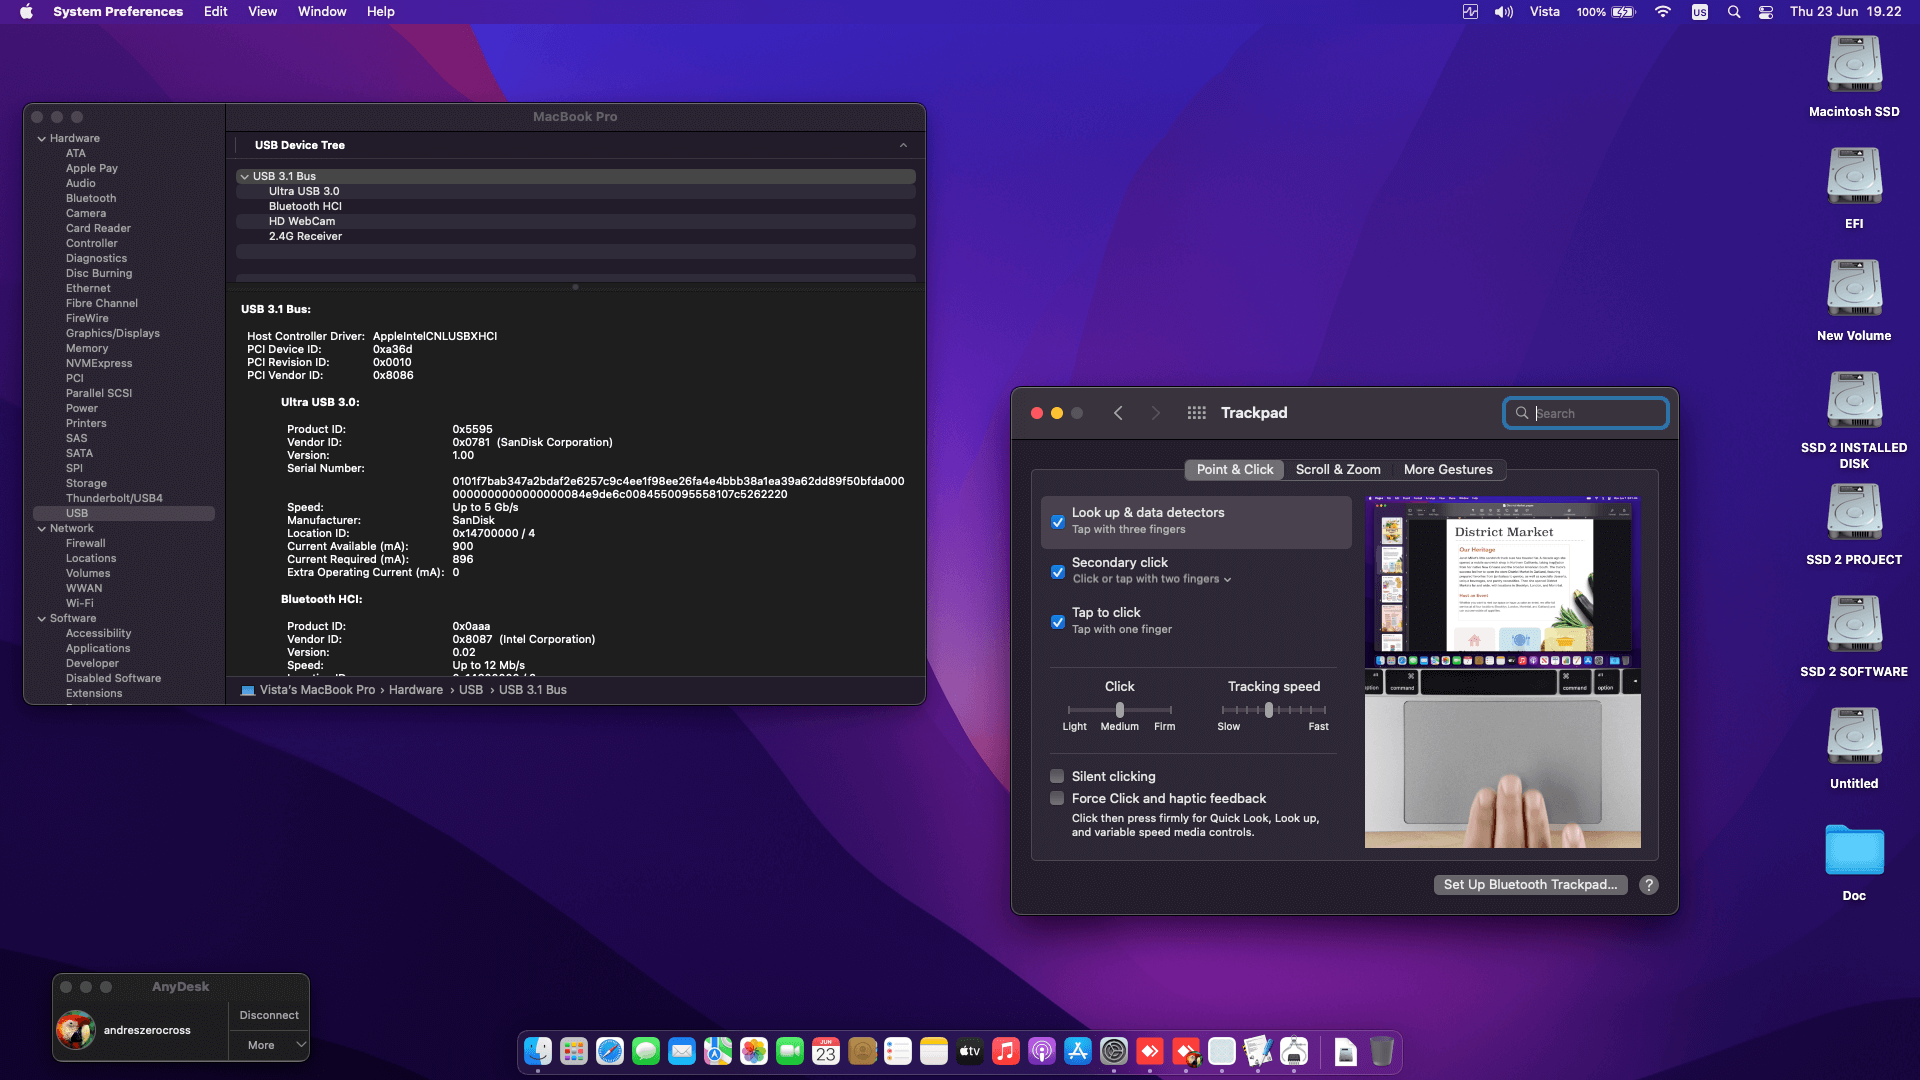The image size is (1920, 1080).
Task: Focus the Trackpad Search field
Action: click(x=1586, y=413)
